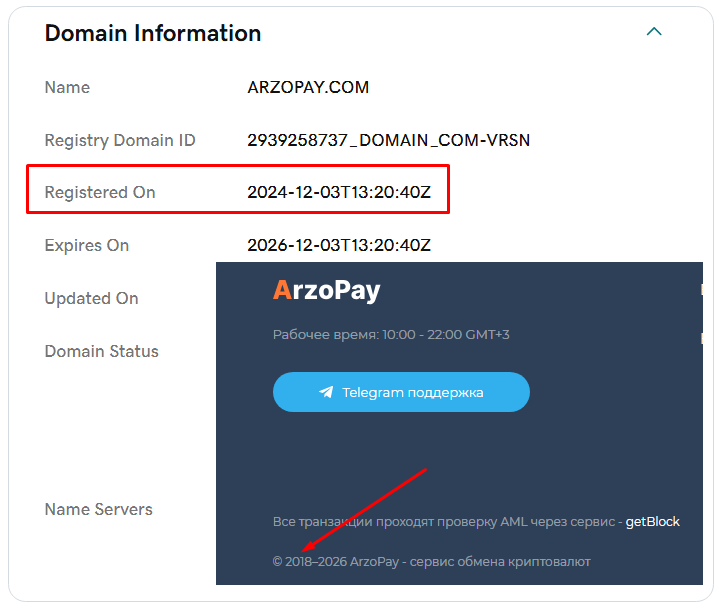
Task: Click the Name Servers label
Action: click(x=98, y=509)
